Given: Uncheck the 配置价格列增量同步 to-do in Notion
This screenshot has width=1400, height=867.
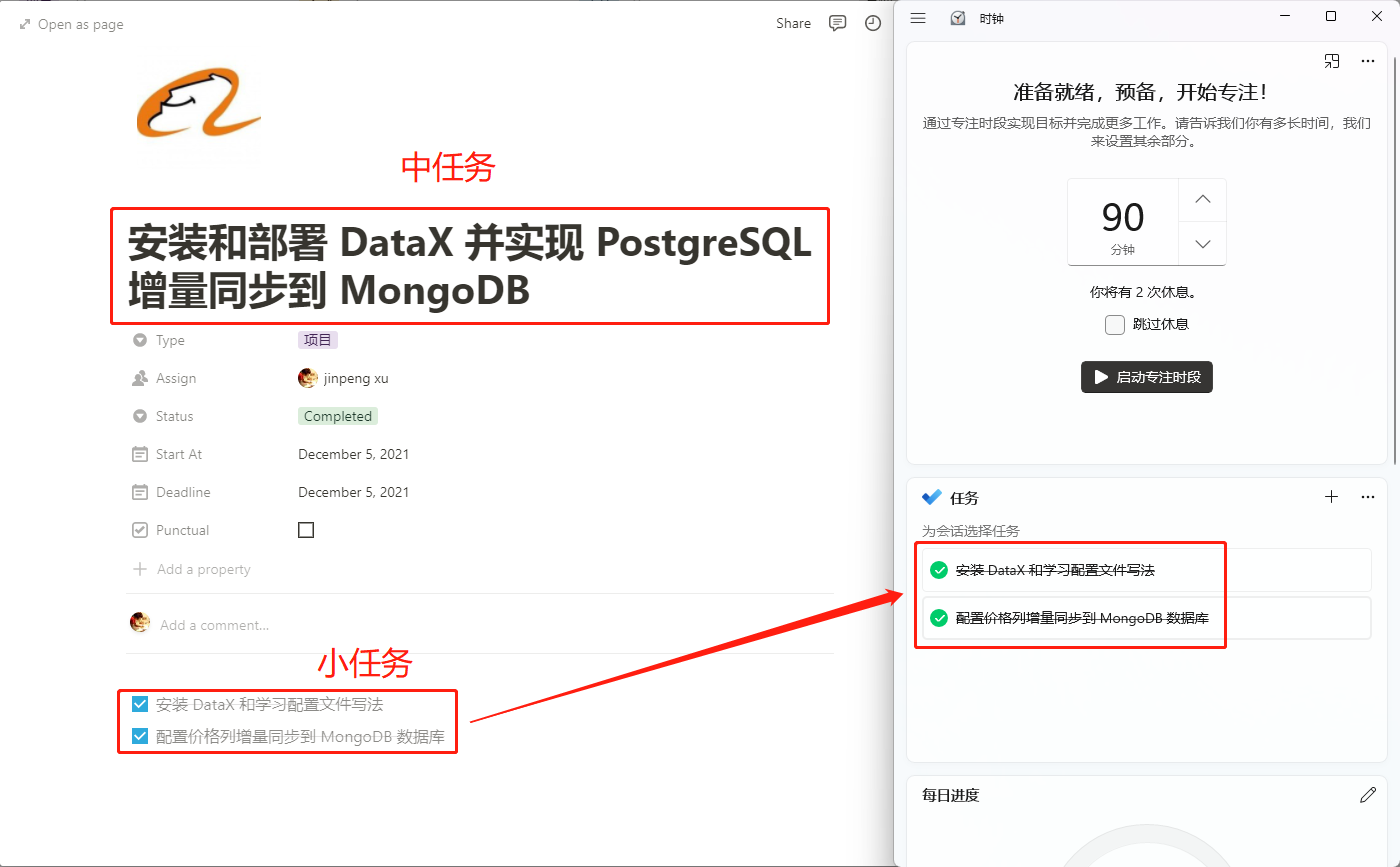Looking at the screenshot, I should tap(140, 739).
